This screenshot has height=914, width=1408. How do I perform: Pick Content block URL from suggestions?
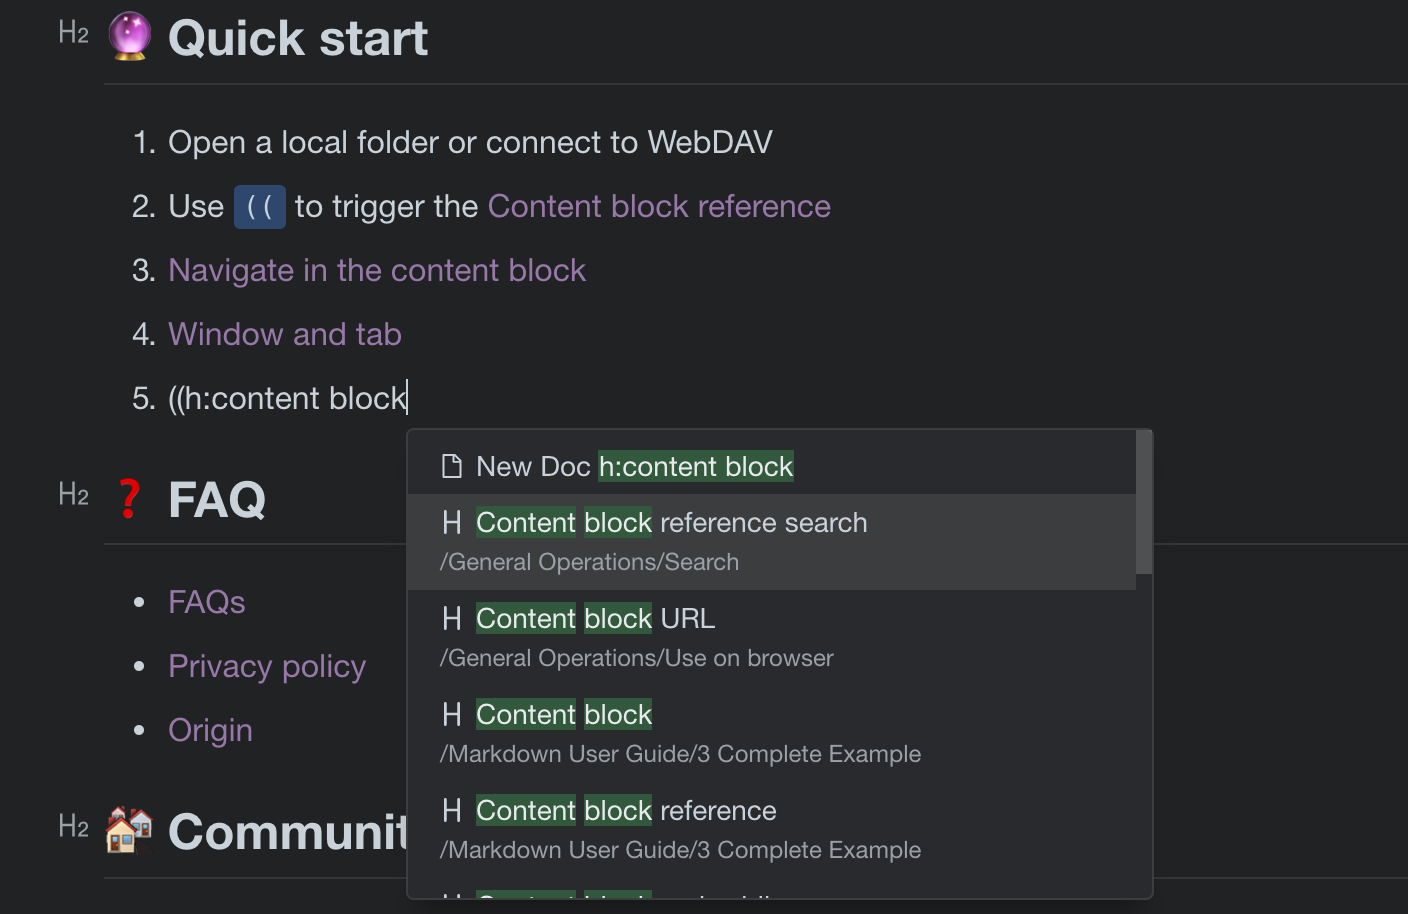(636, 636)
